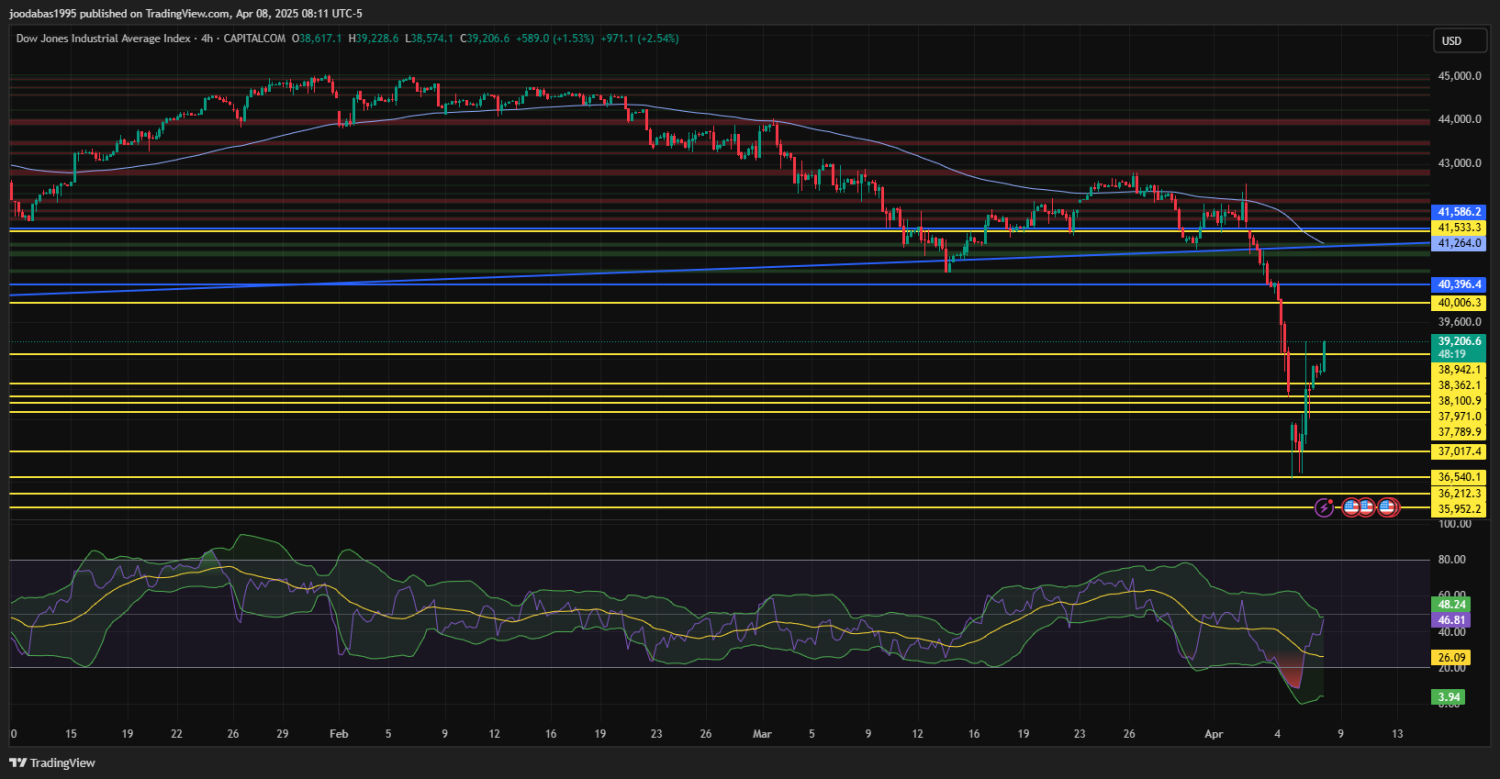
Task: Click the close value C39,206.6
Action: 485,37
